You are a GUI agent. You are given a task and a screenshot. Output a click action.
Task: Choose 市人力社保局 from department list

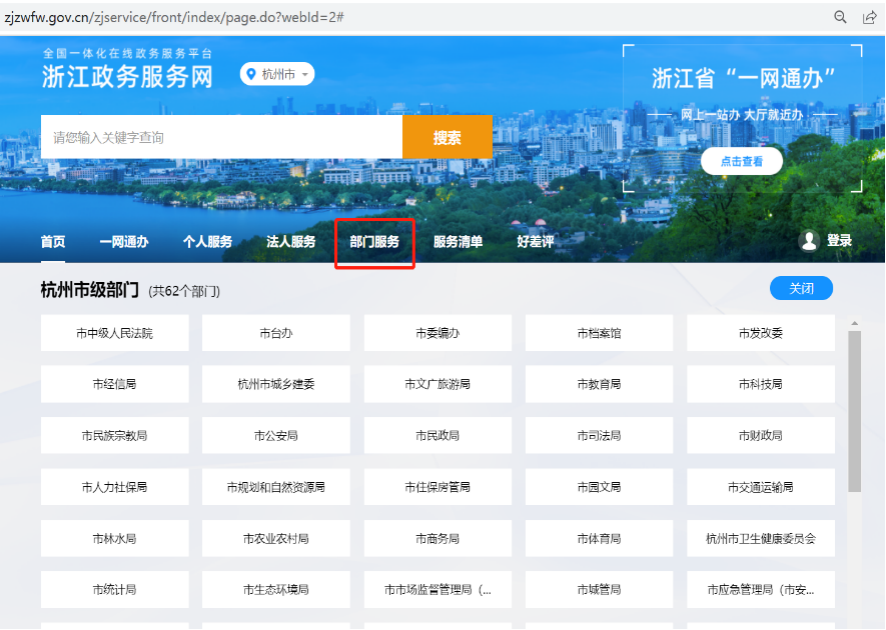(x=114, y=488)
